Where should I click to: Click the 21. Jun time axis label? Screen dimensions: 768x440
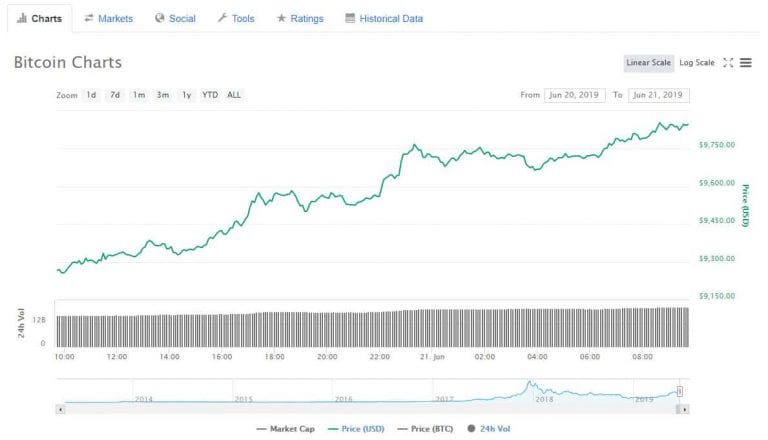pyautogui.click(x=432, y=357)
